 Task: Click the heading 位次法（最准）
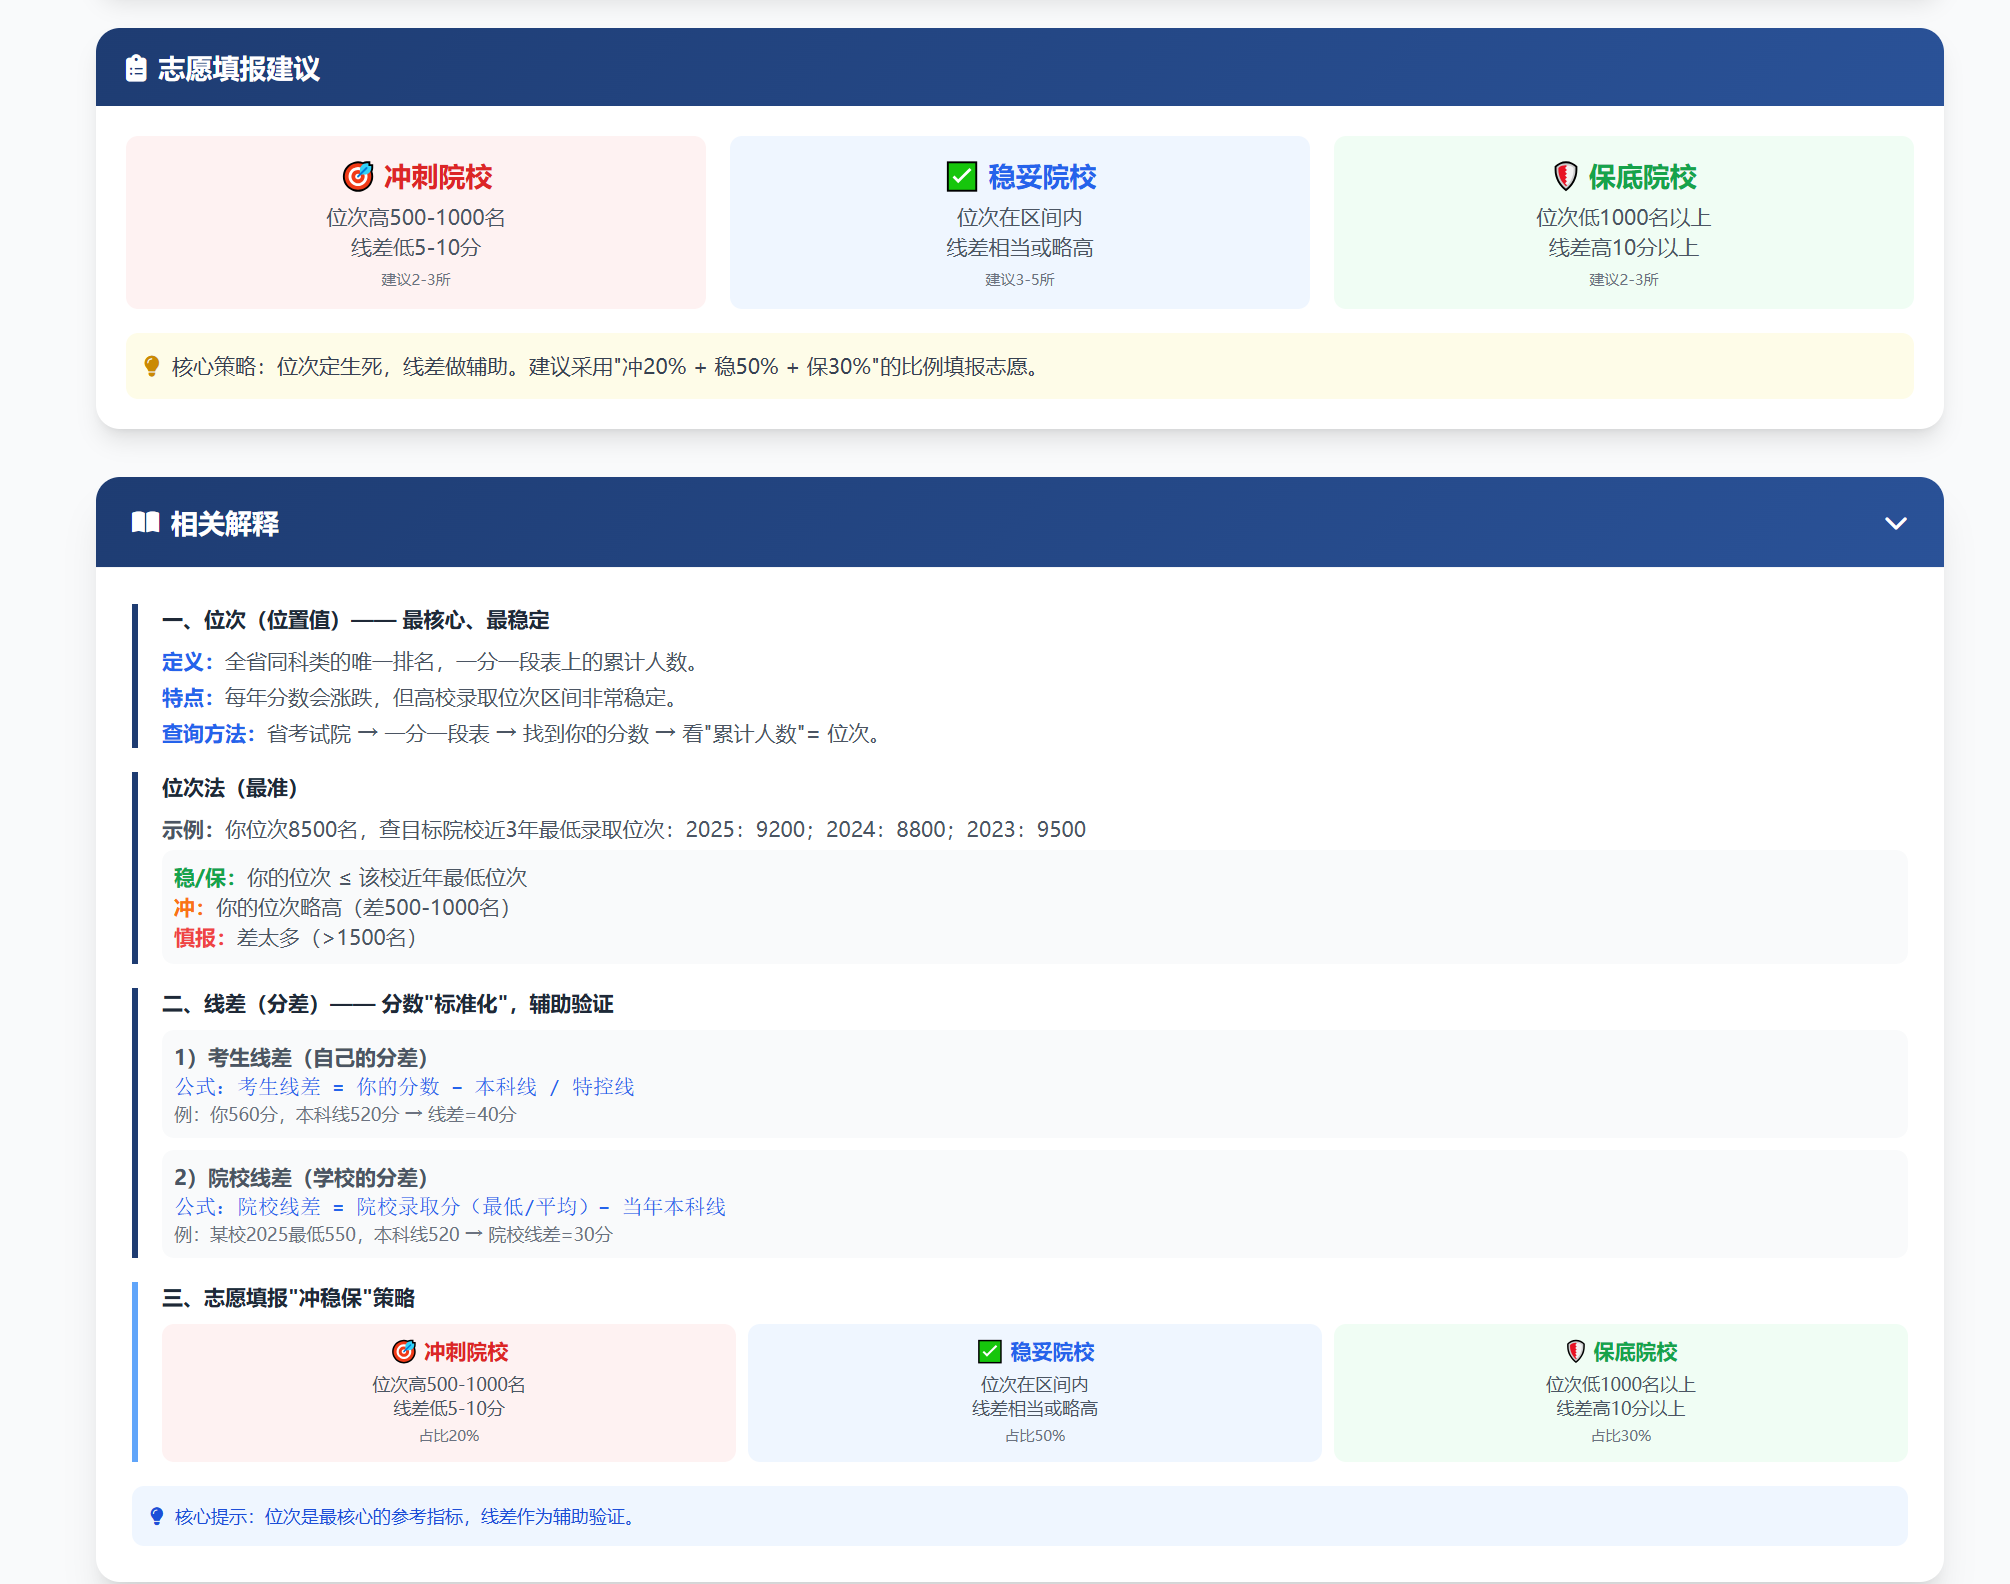pos(230,788)
